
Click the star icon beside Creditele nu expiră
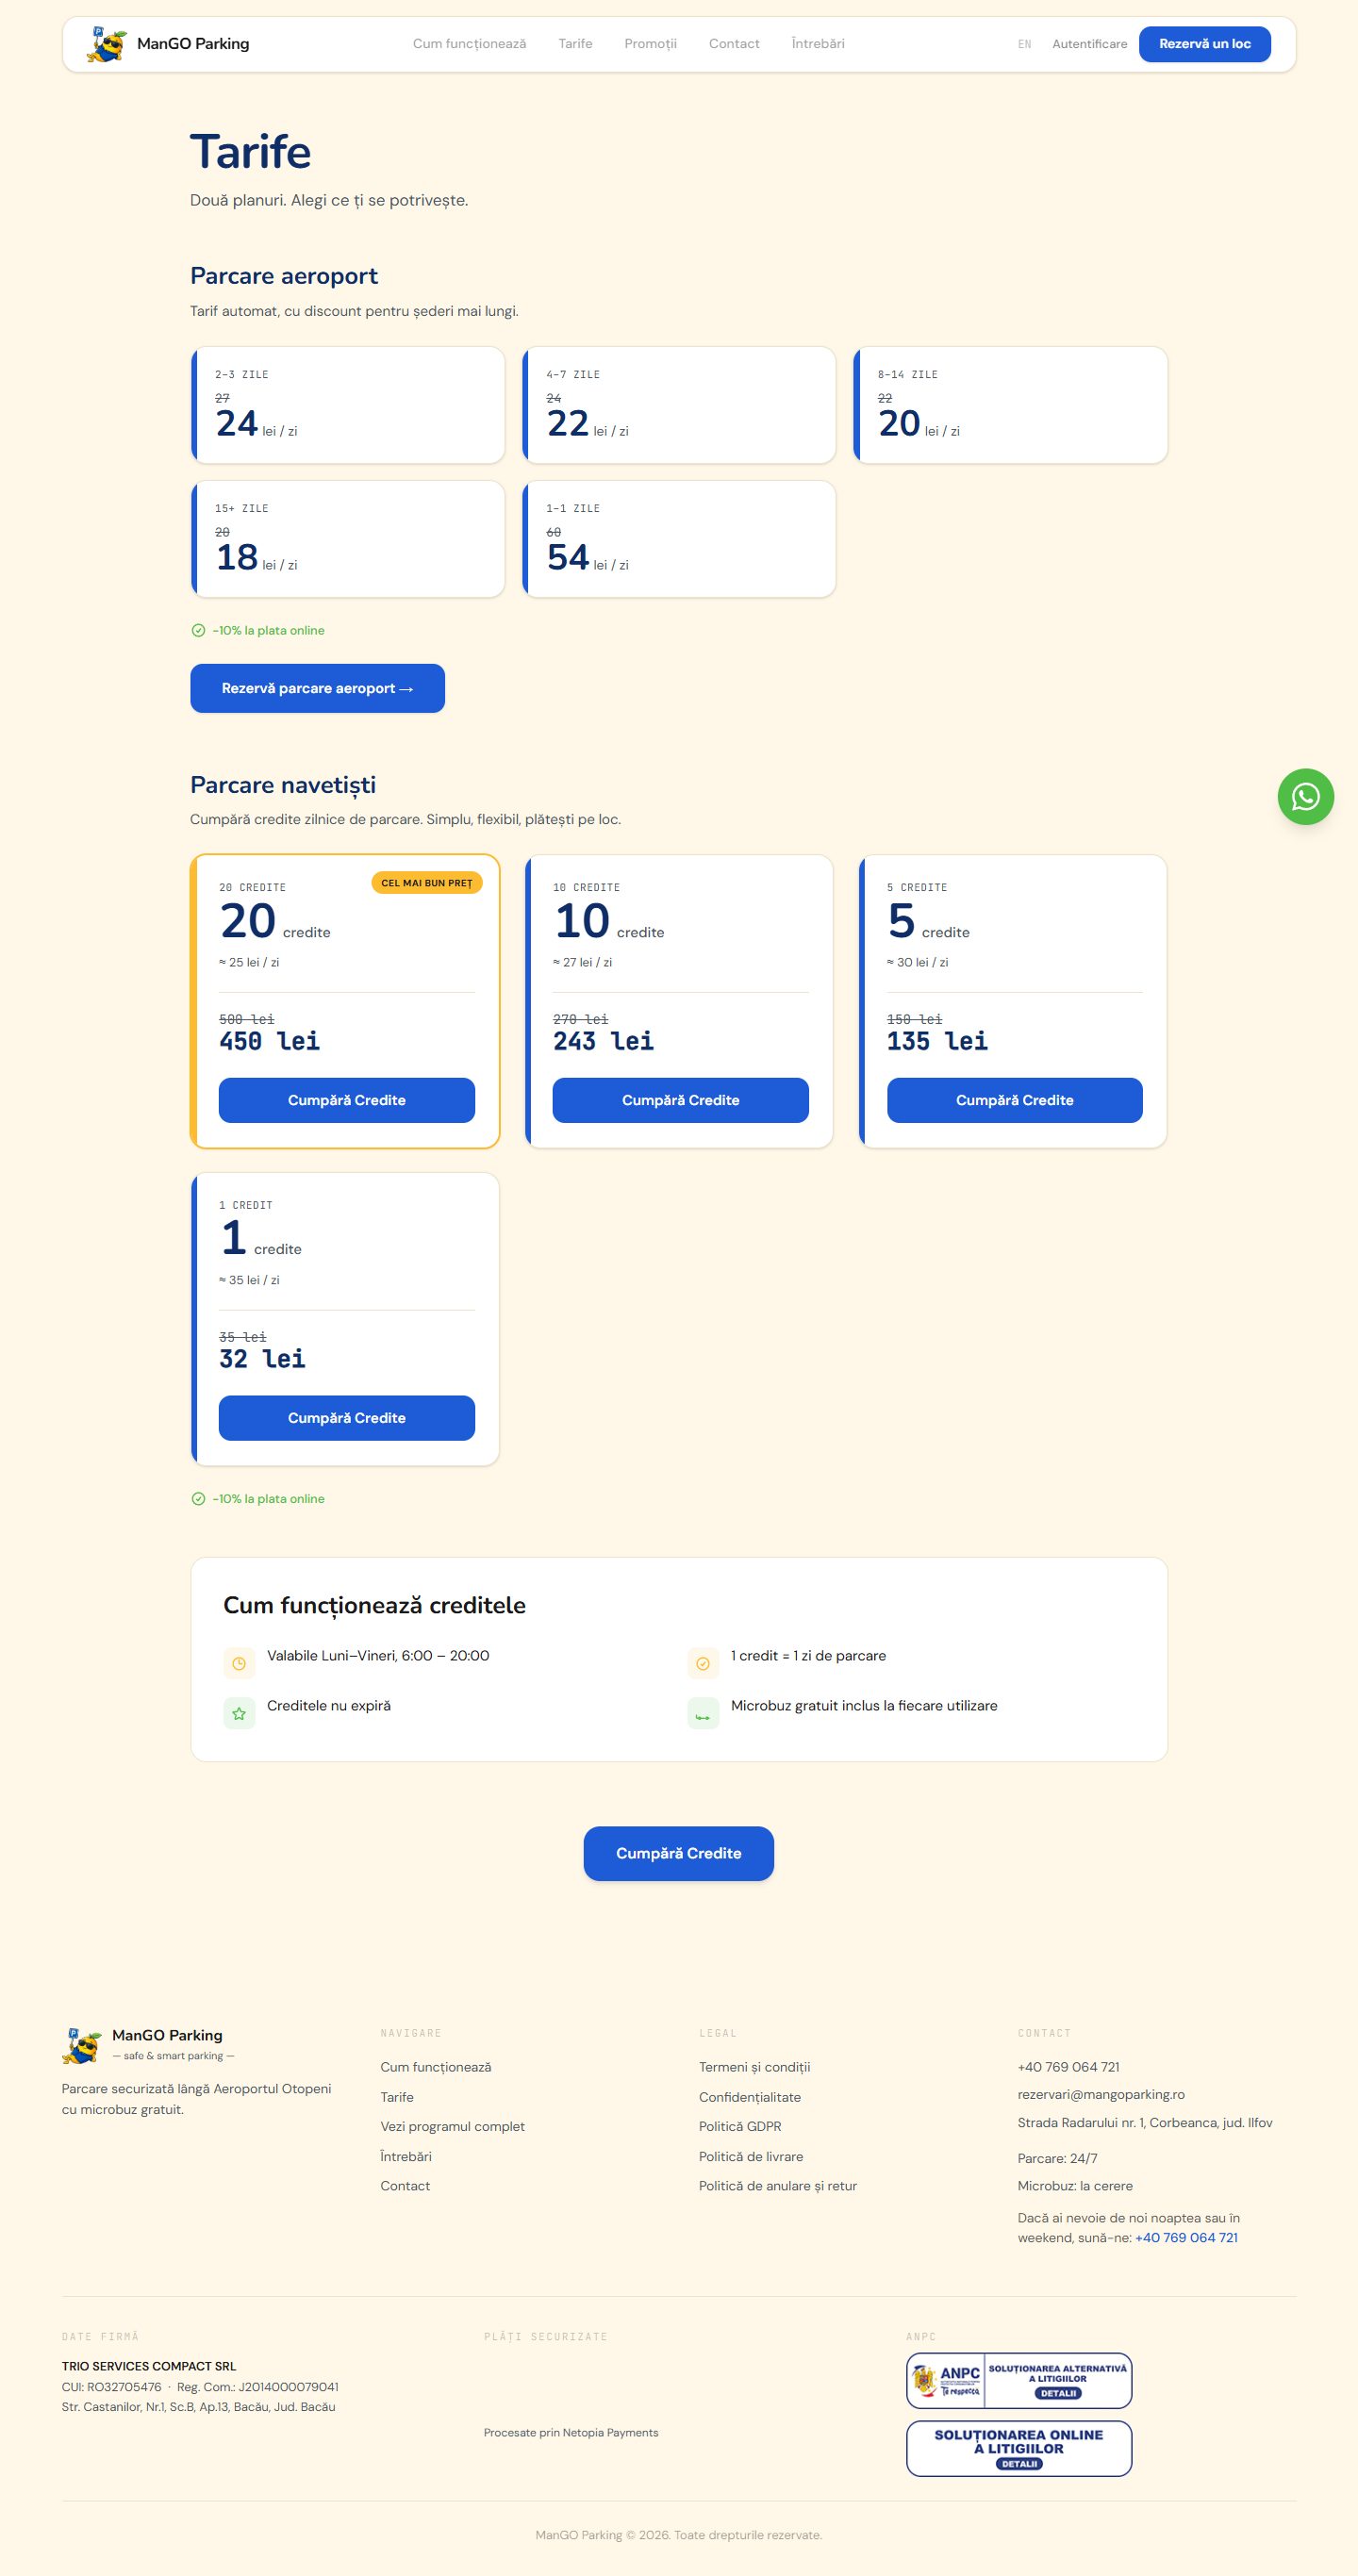(x=239, y=1714)
